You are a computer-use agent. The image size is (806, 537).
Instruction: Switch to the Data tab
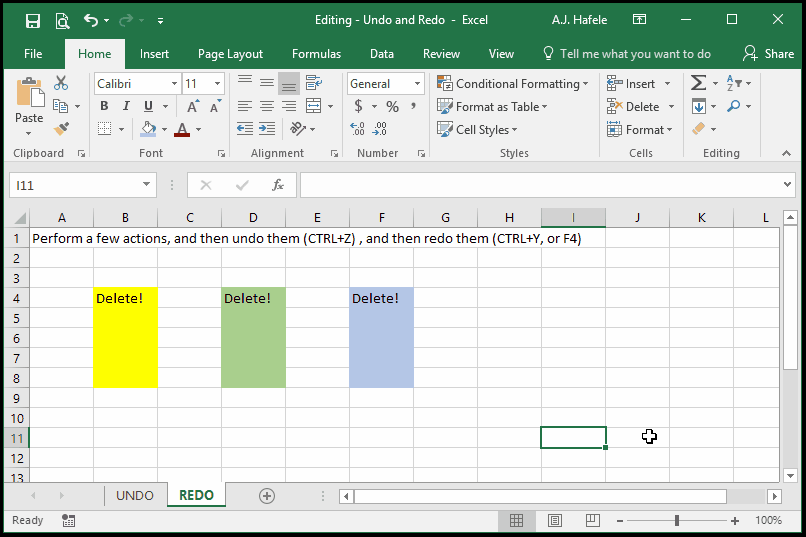coord(382,54)
